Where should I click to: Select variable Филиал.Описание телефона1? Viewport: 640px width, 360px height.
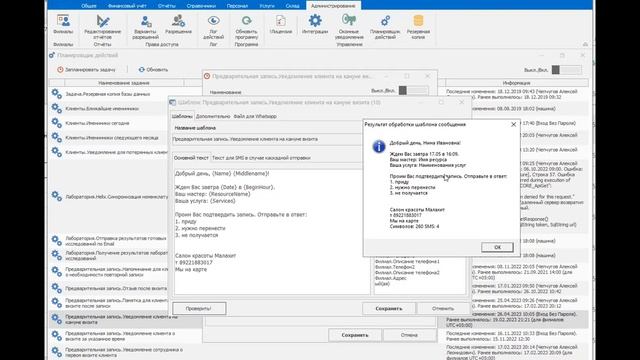407,261
